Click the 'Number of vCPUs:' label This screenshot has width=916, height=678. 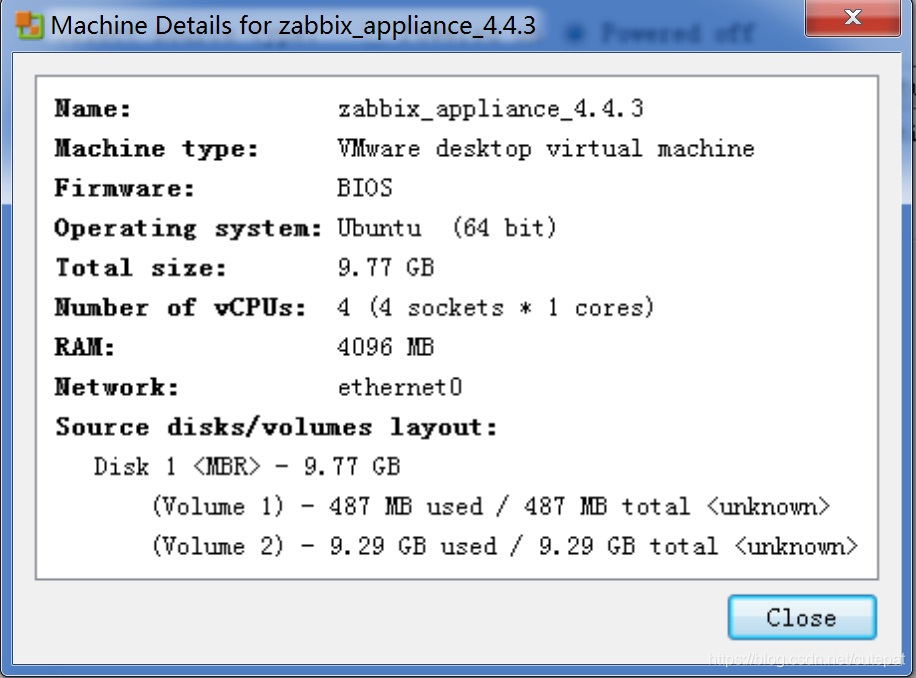(181, 307)
